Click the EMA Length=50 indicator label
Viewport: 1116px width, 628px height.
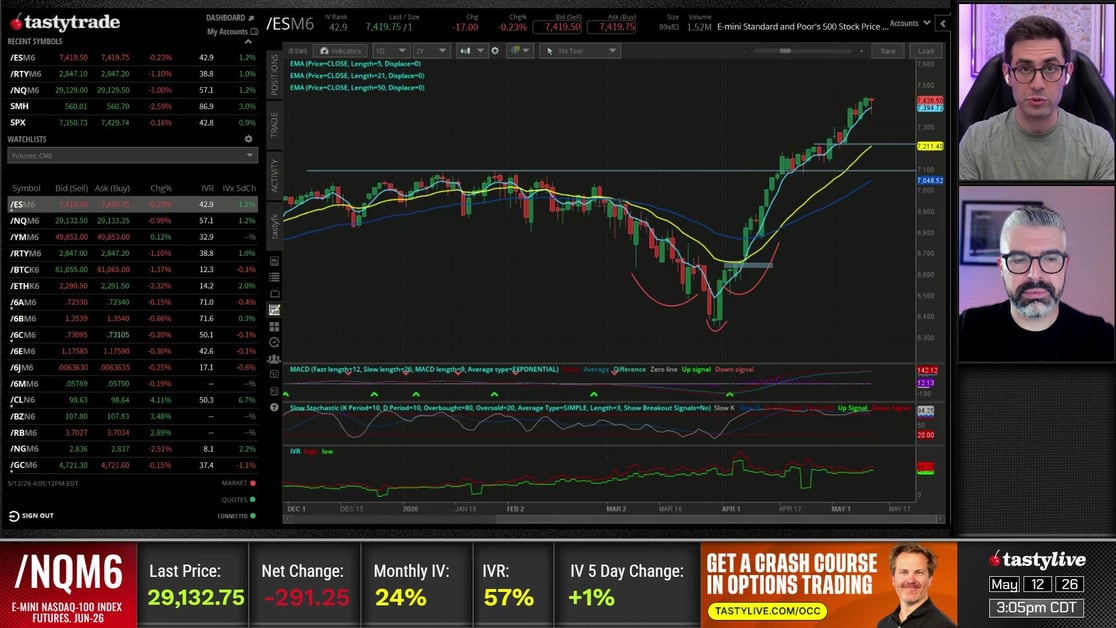click(x=357, y=88)
